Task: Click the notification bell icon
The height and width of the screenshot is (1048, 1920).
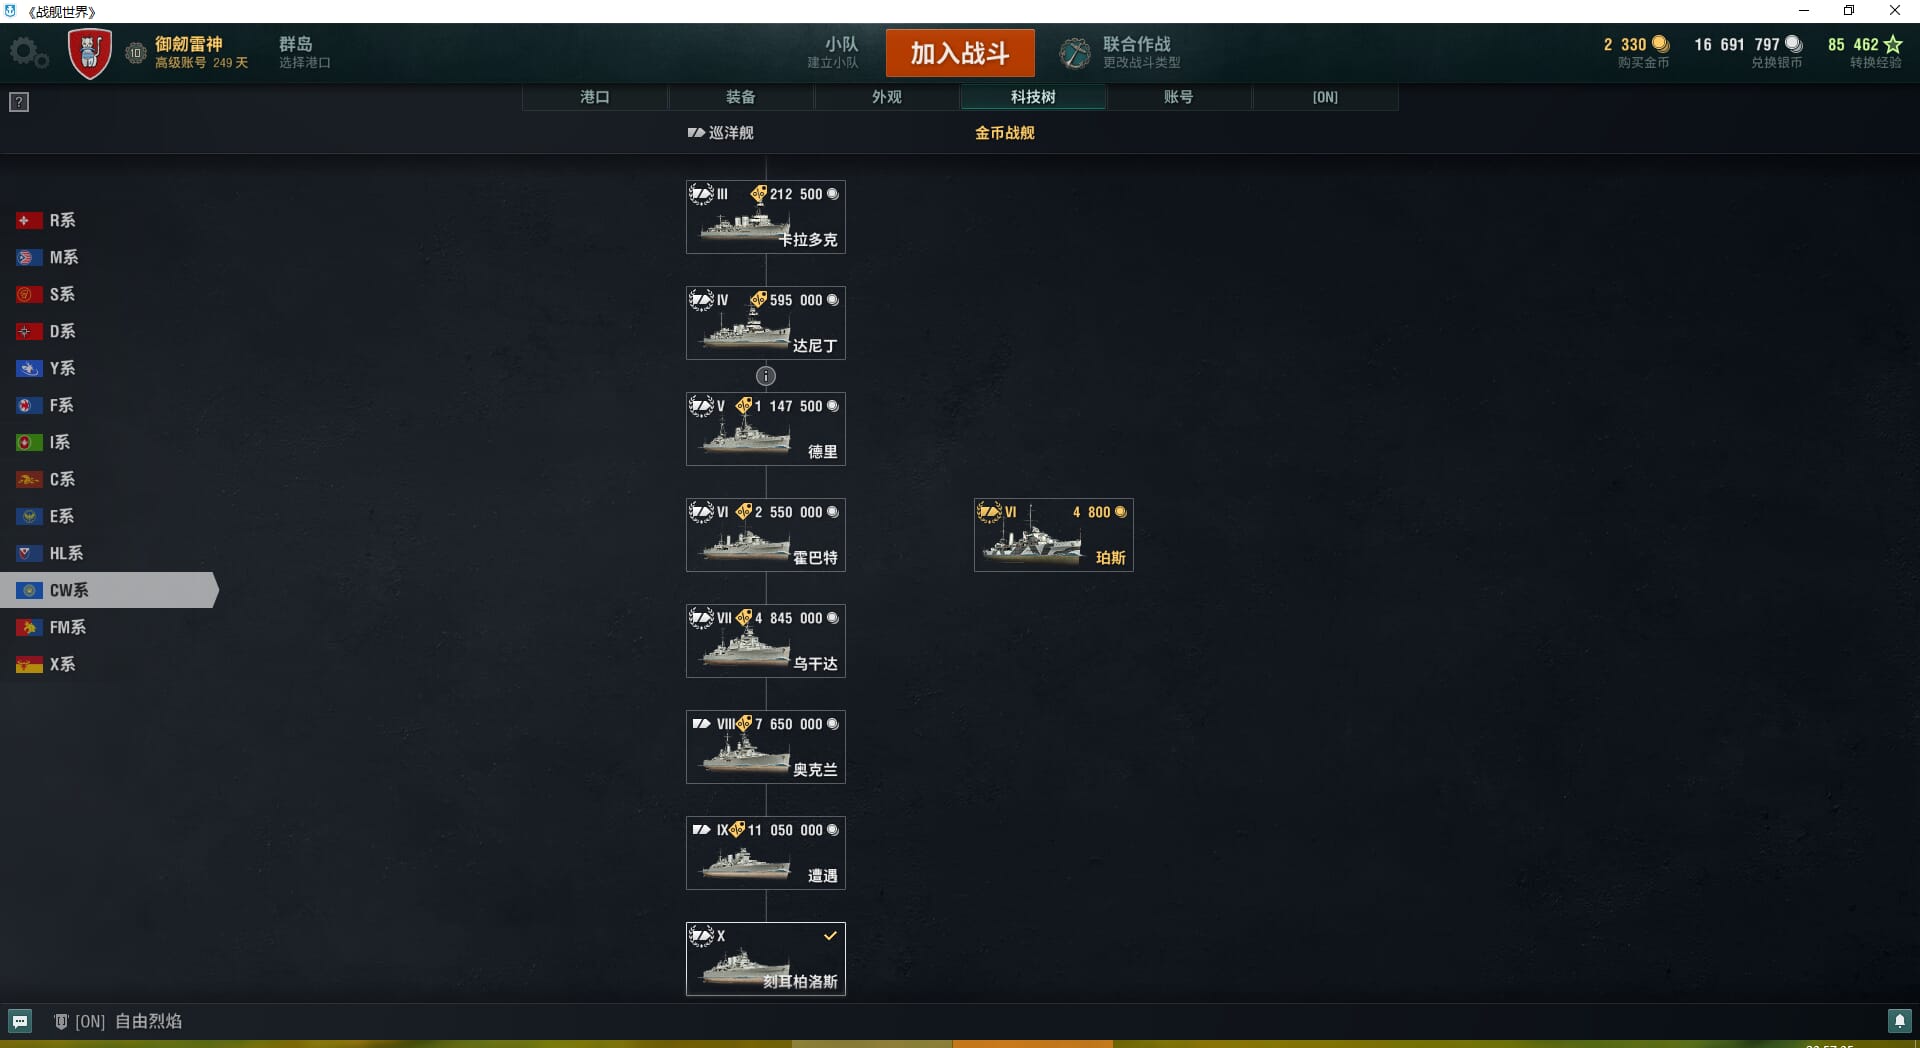Action: point(1899,1021)
